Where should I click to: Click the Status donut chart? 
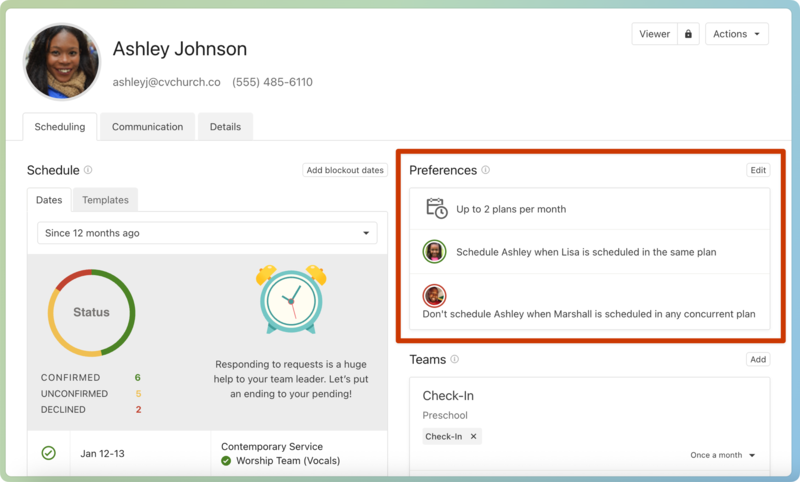pyautogui.click(x=91, y=312)
